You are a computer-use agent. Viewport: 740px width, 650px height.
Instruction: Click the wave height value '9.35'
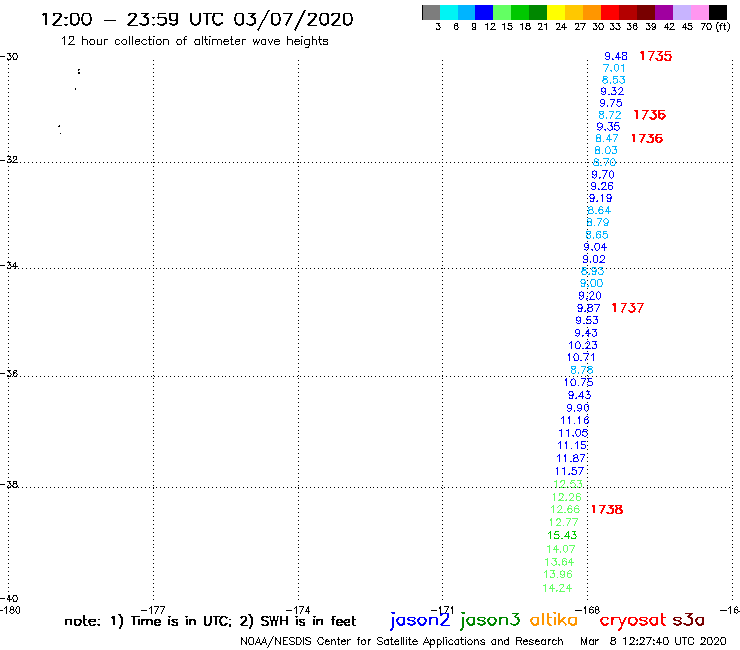[608, 127]
